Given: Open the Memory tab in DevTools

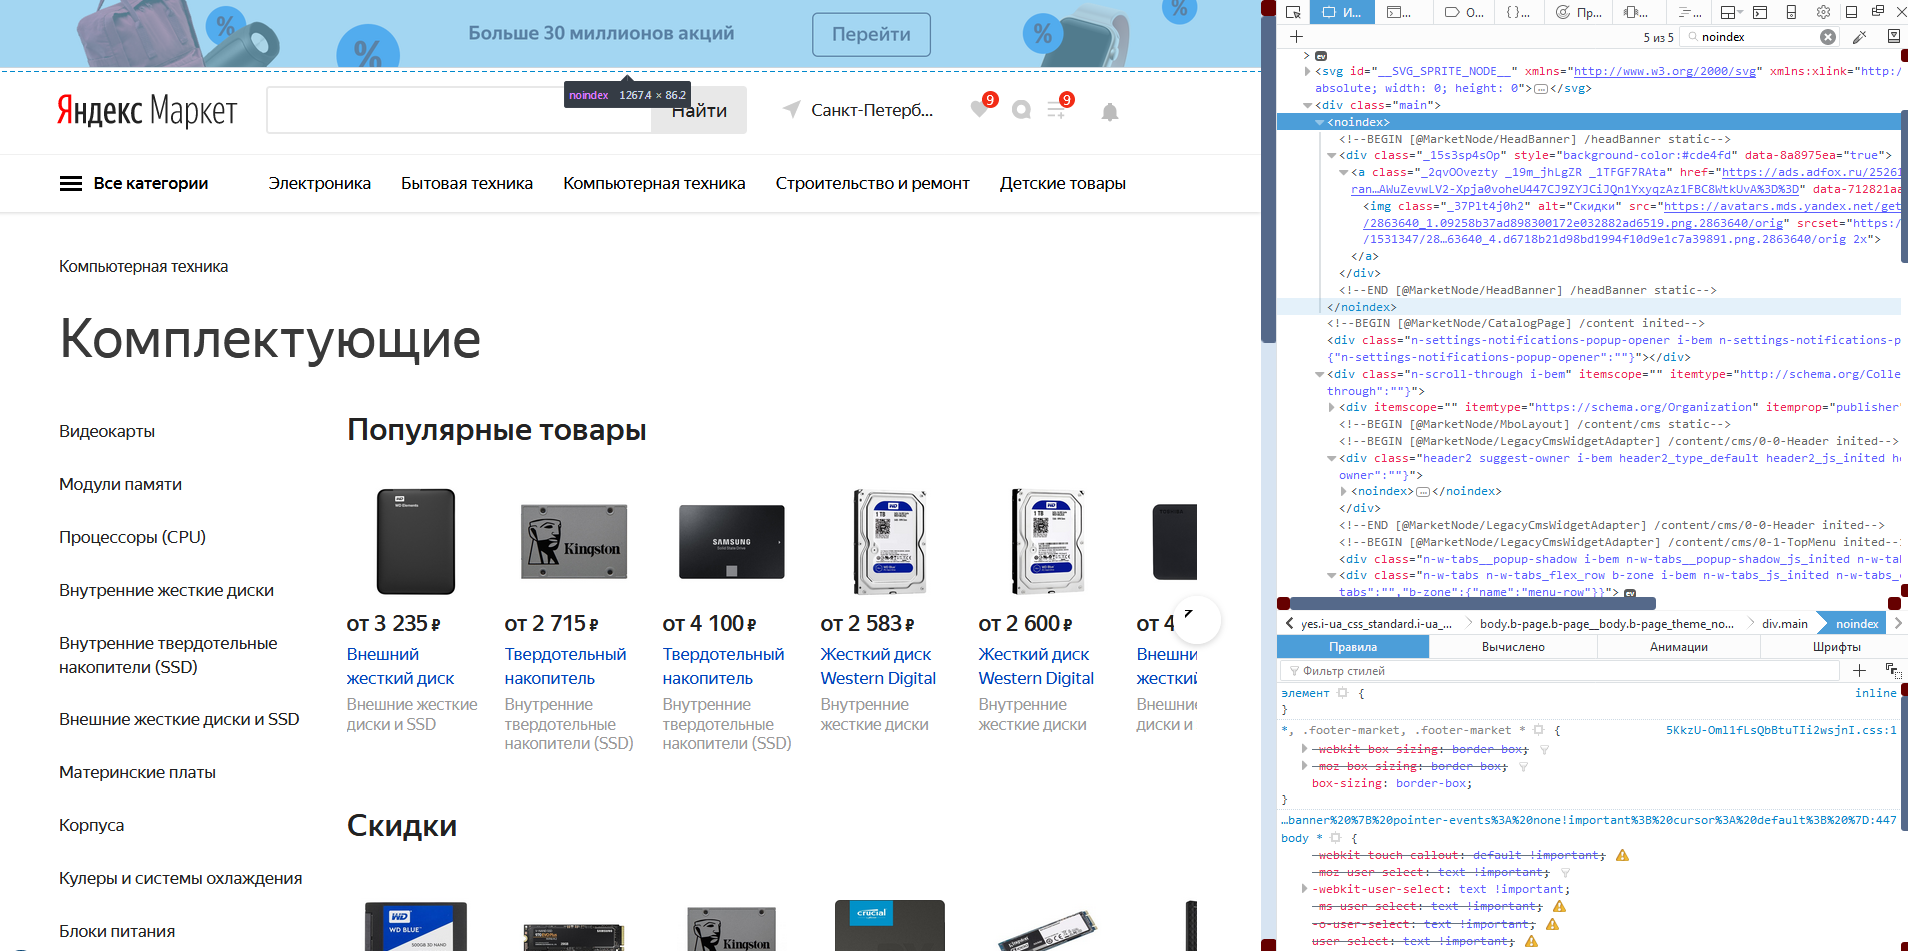Looking at the screenshot, I should point(1637,12).
